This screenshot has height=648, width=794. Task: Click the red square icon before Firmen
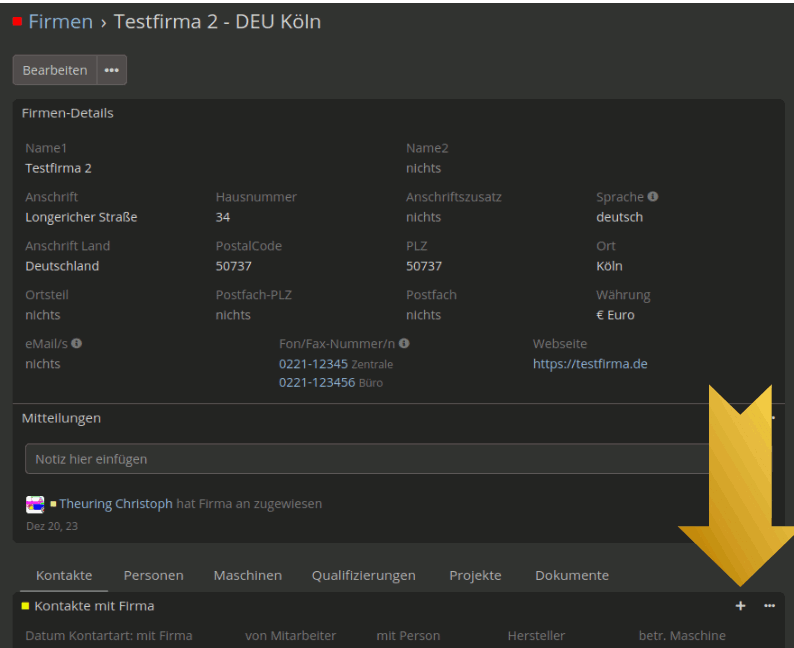click(17, 21)
